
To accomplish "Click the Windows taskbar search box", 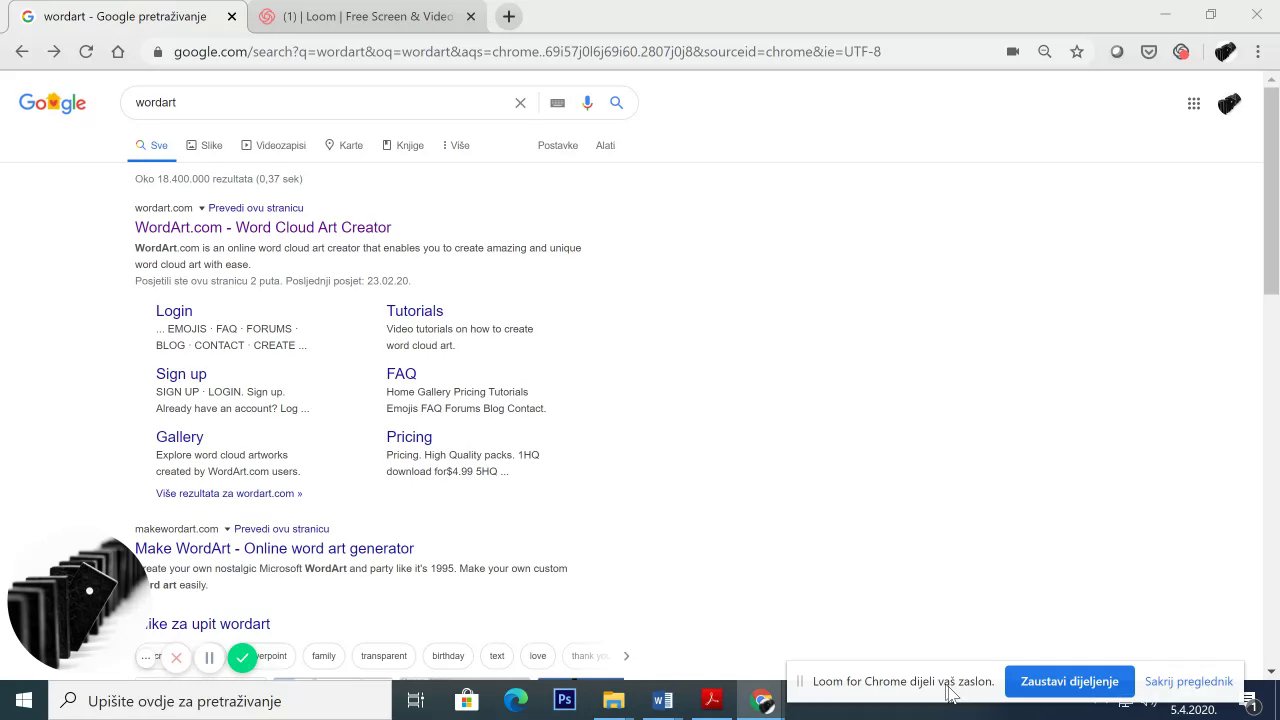I will 220,701.
